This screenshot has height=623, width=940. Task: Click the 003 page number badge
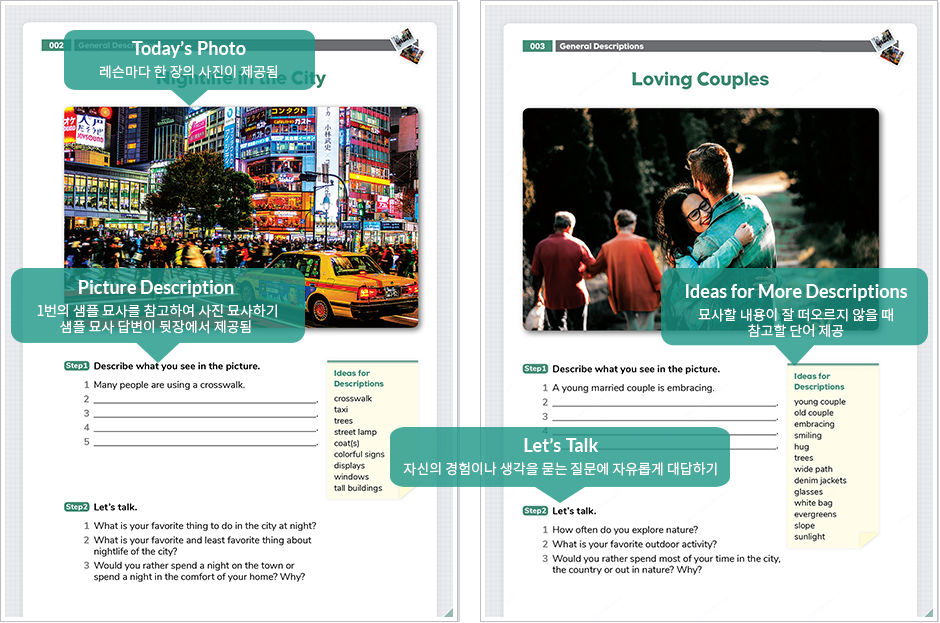pos(537,46)
